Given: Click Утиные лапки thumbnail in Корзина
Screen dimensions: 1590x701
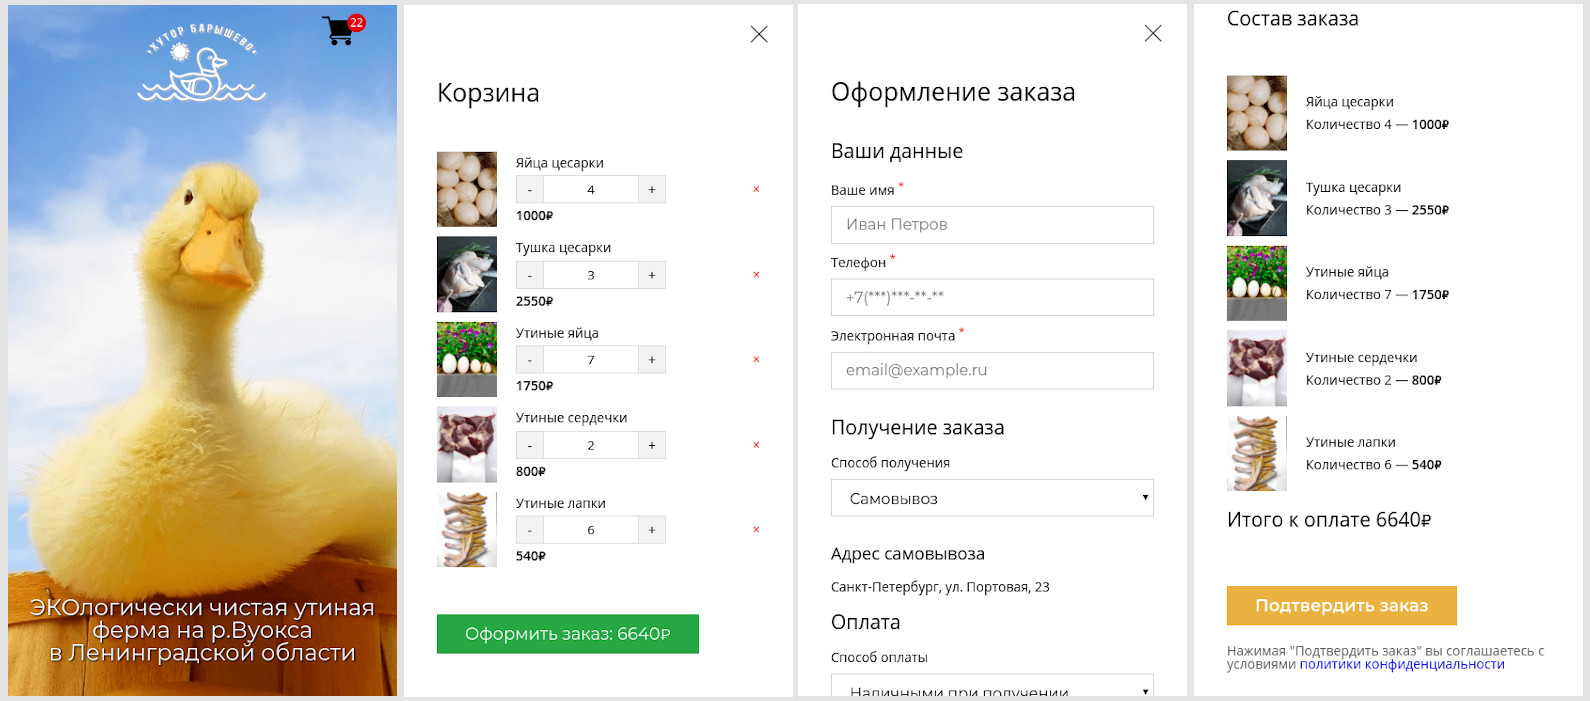Looking at the screenshot, I should pyautogui.click(x=467, y=530).
